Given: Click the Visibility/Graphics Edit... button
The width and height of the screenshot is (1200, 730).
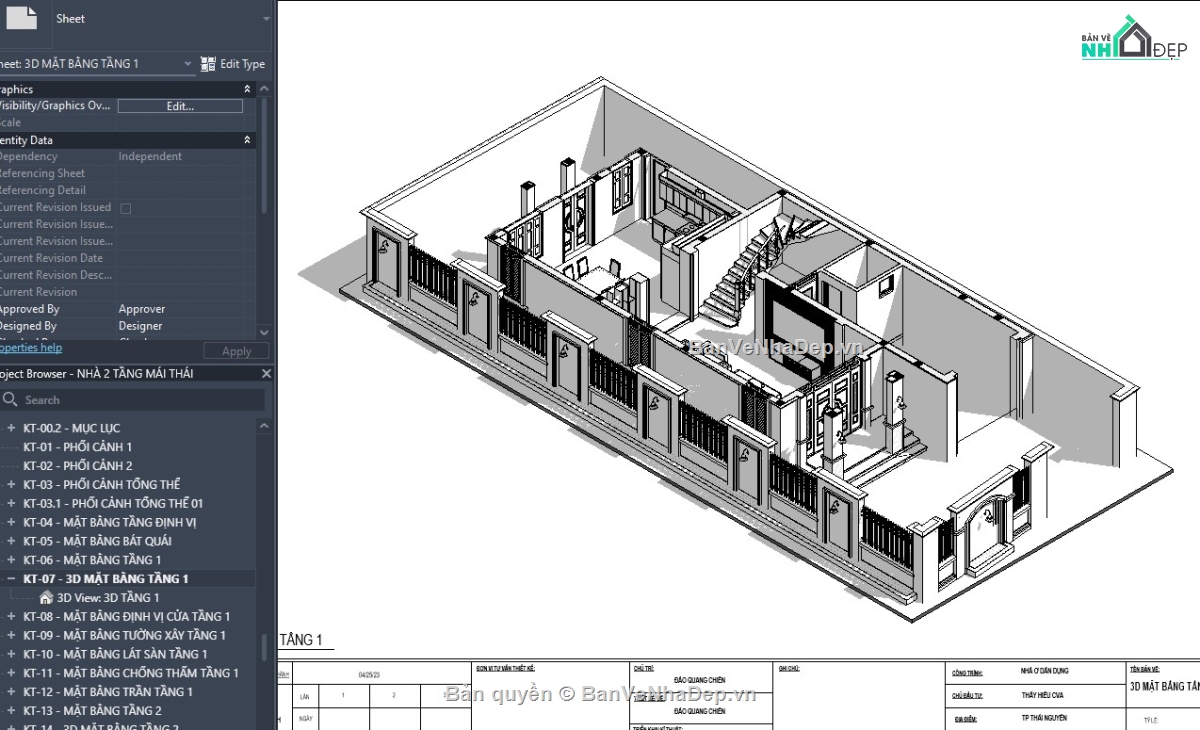Looking at the screenshot, I should (180, 106).
